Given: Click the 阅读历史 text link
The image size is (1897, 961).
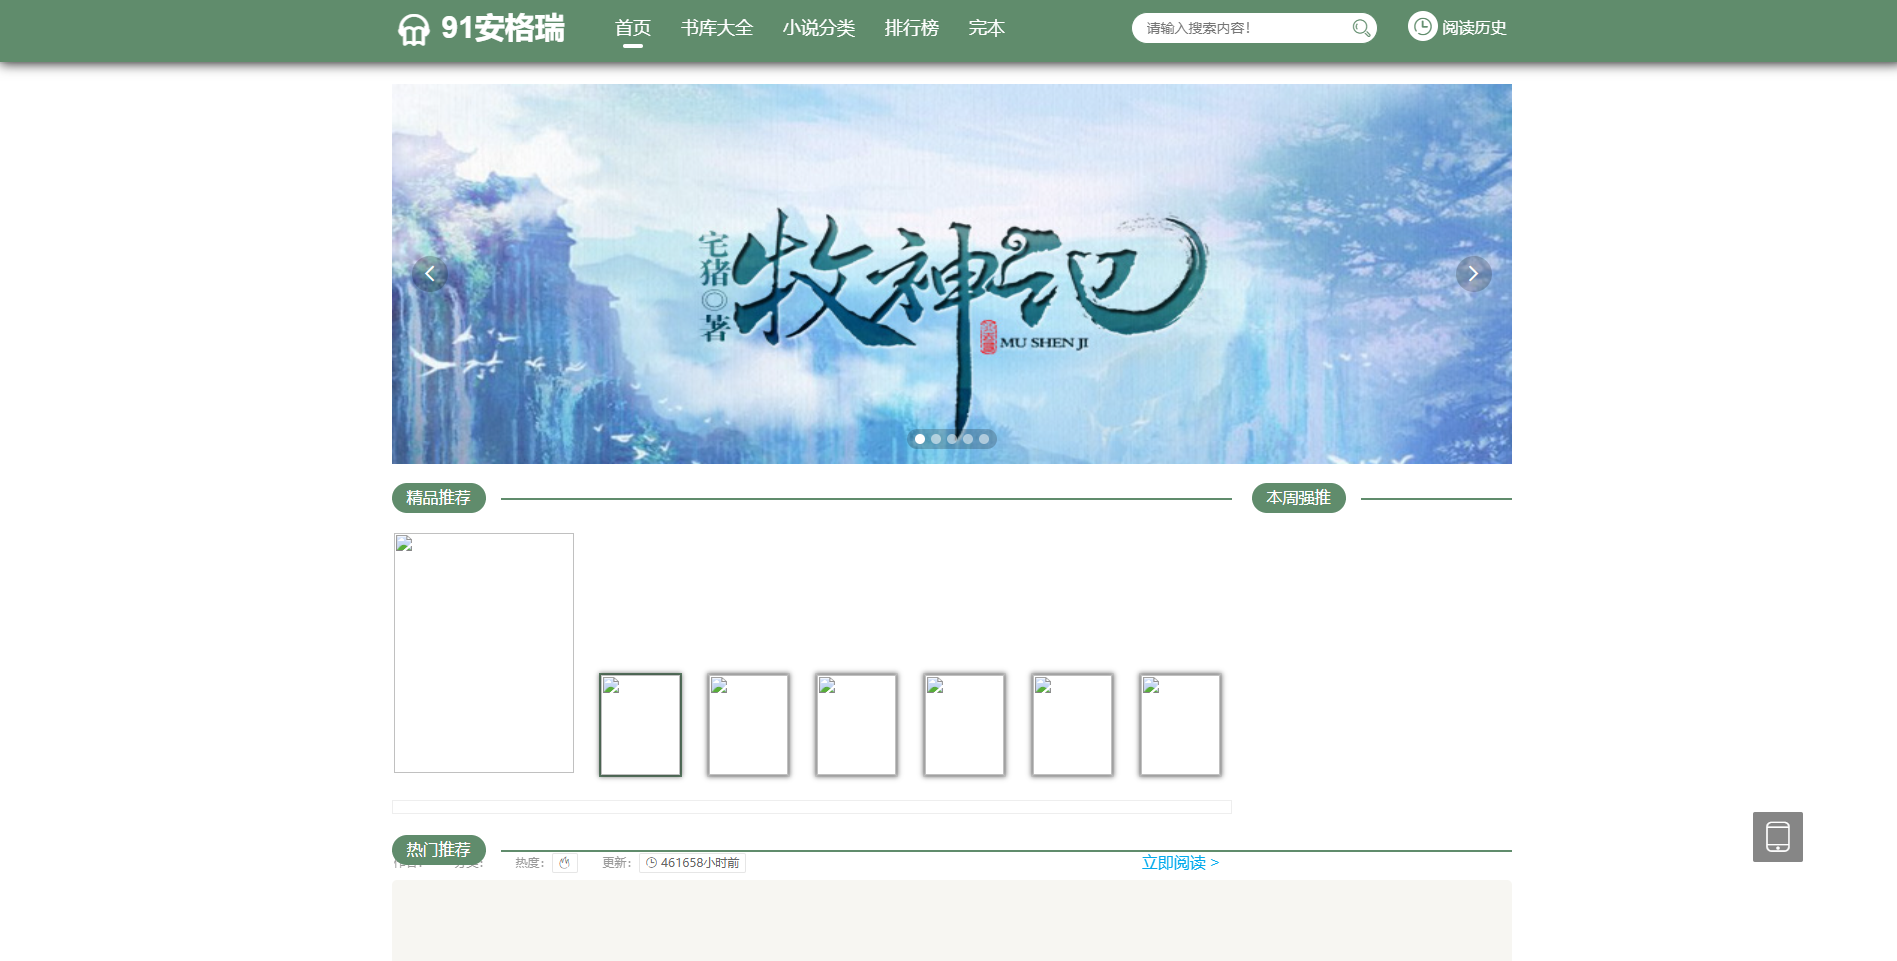Looking at the screenshot, I should coord(1474,28).
